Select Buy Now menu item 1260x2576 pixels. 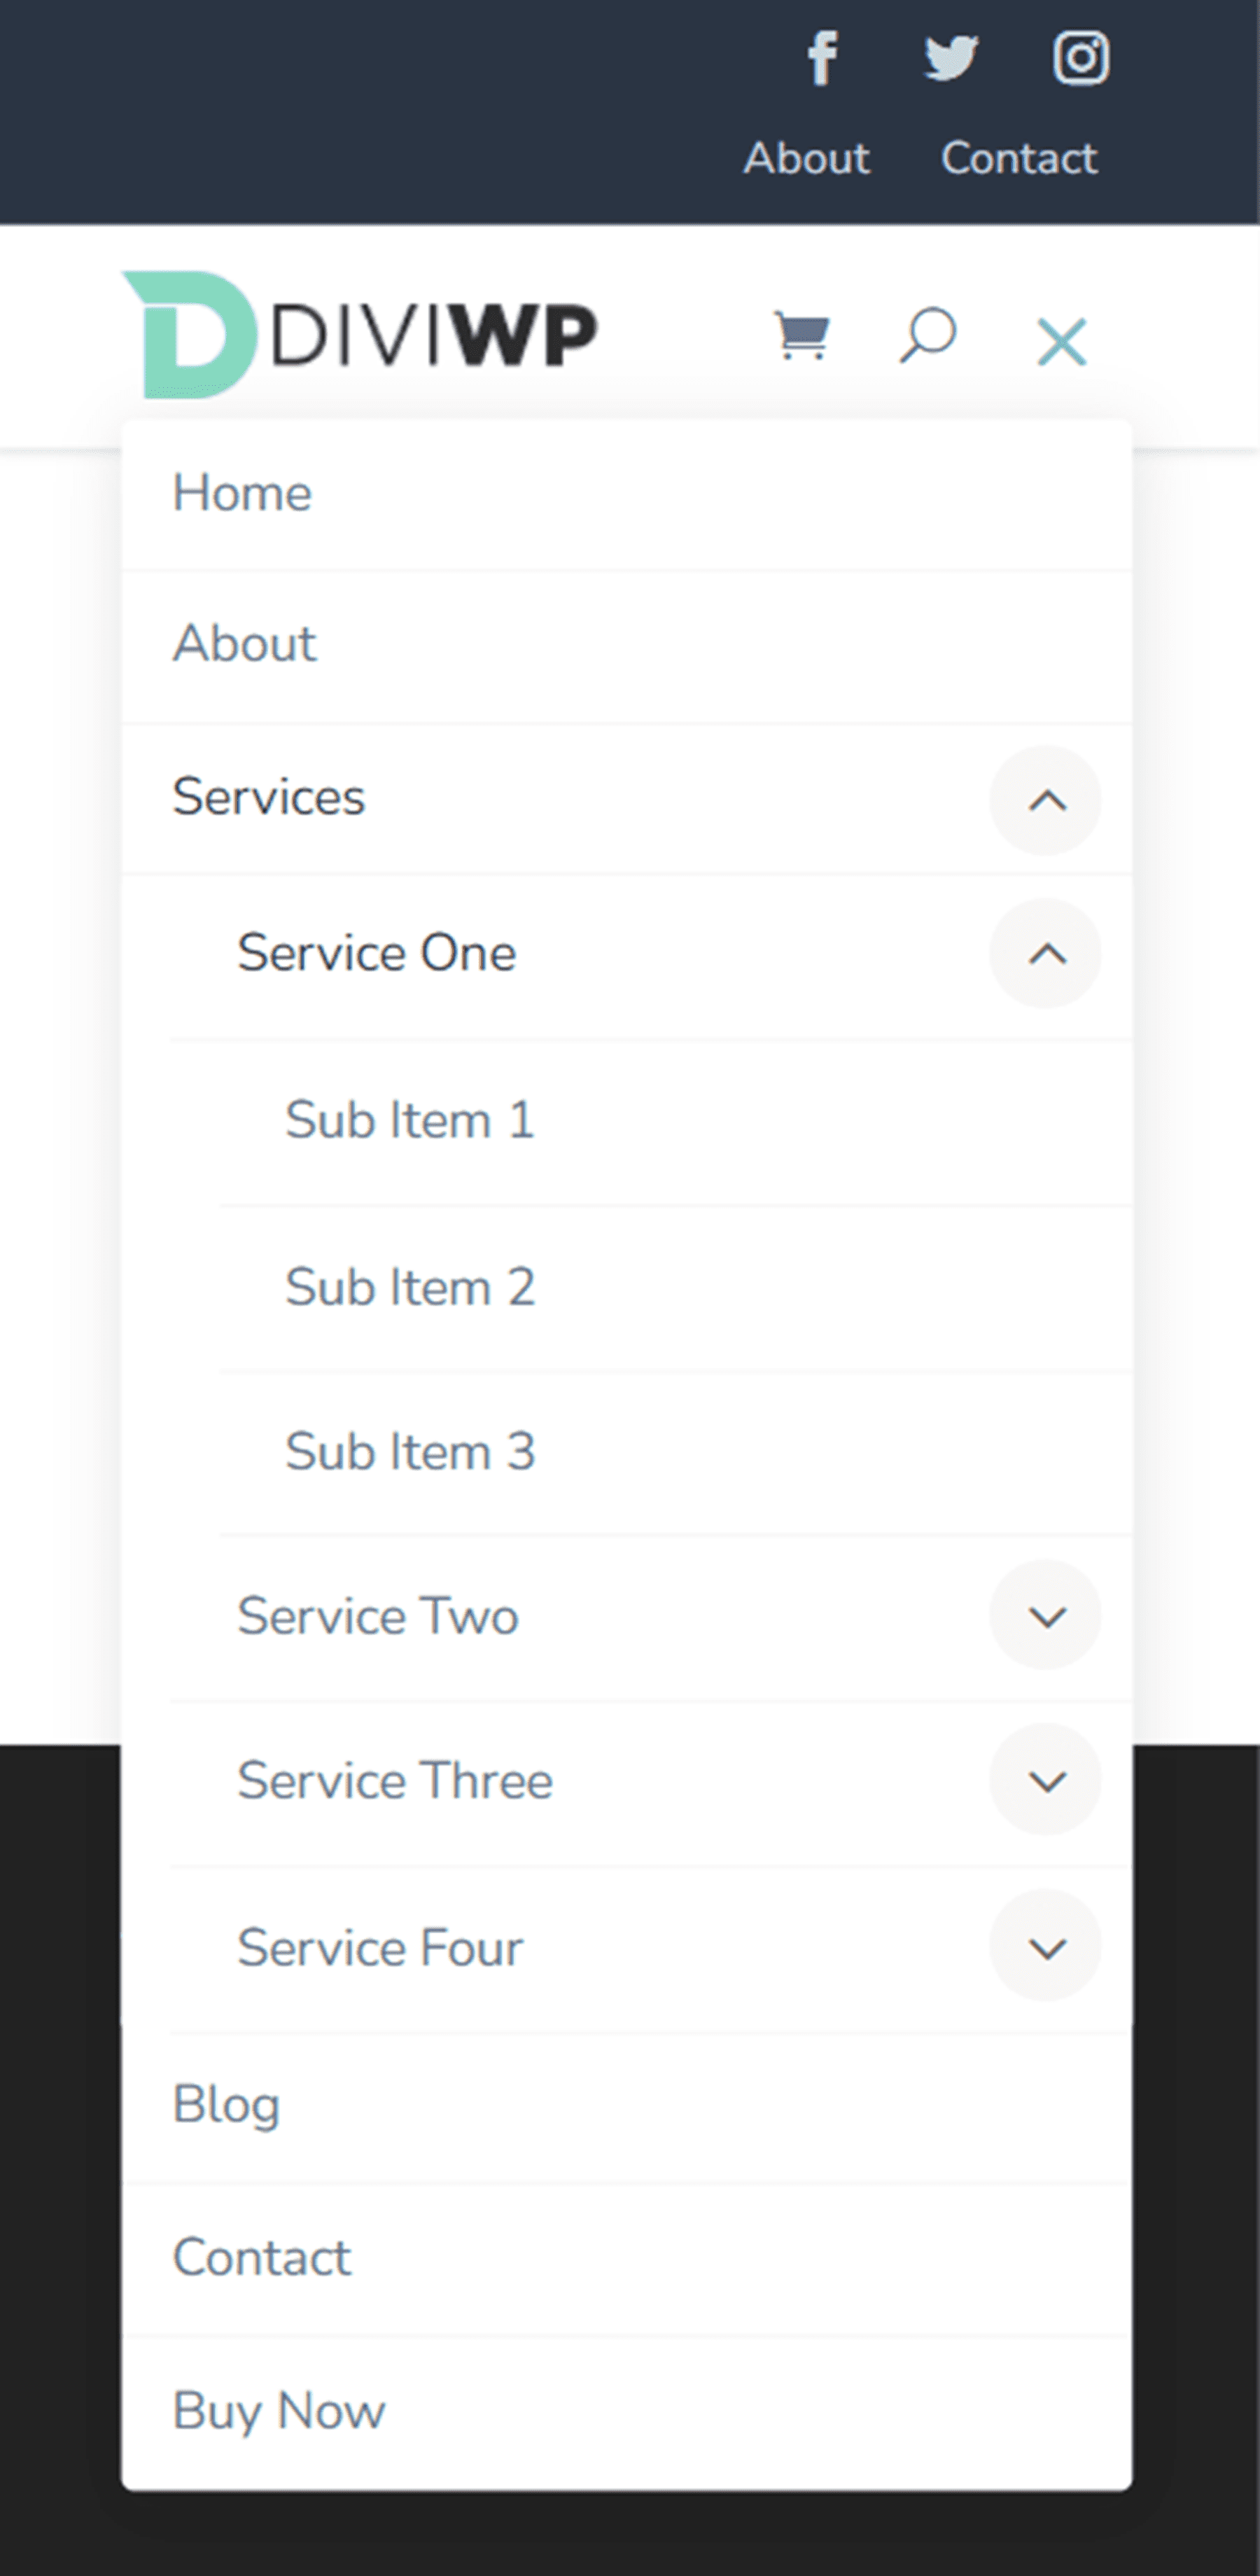pyautogui.click(x=627, y=2412)
